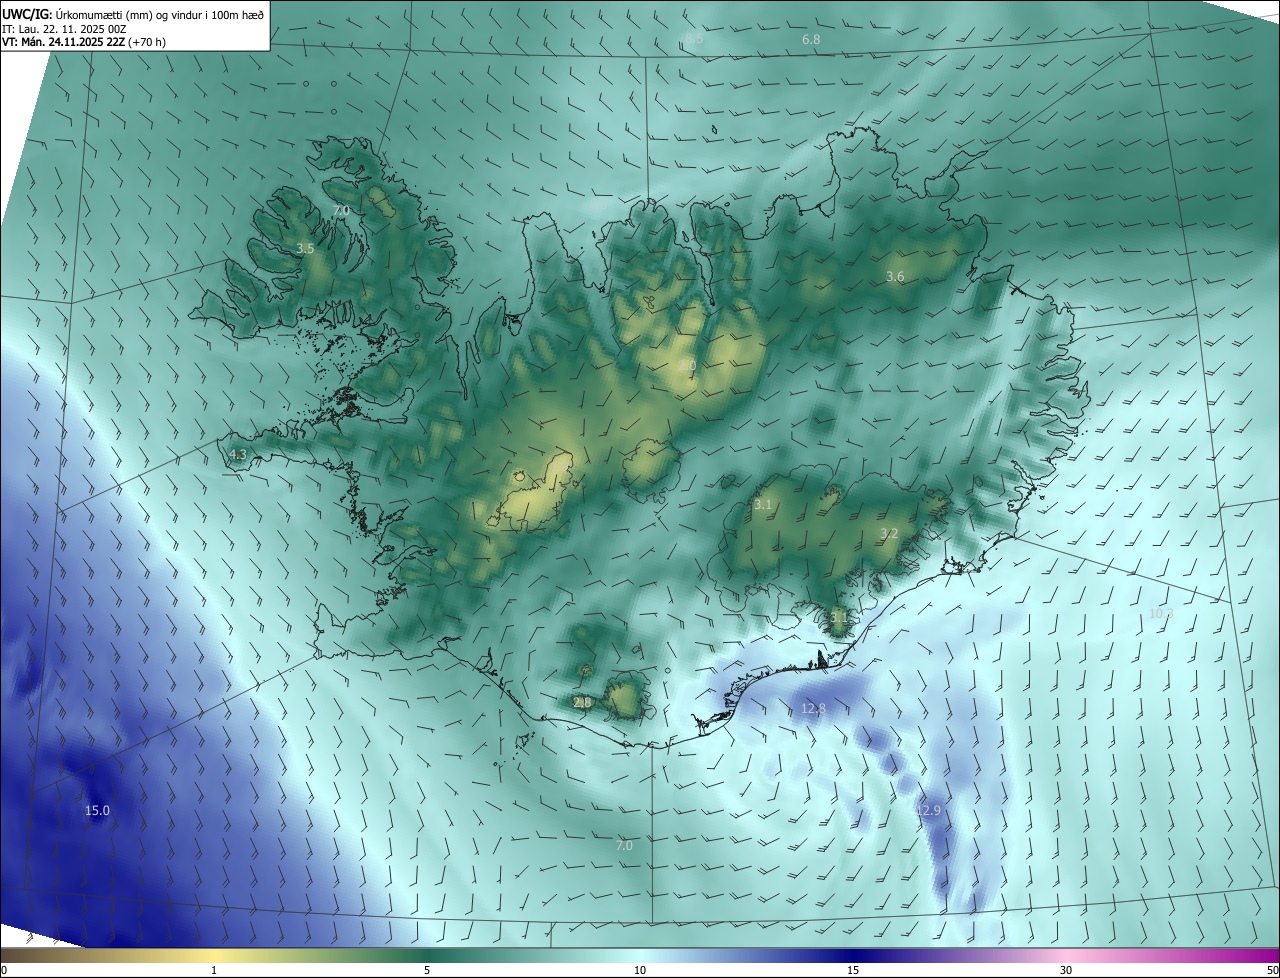The image size is (1280, 978).
Task: Select the 2.8 value near the south coast glaciers
Action: (x=583, y=703)
